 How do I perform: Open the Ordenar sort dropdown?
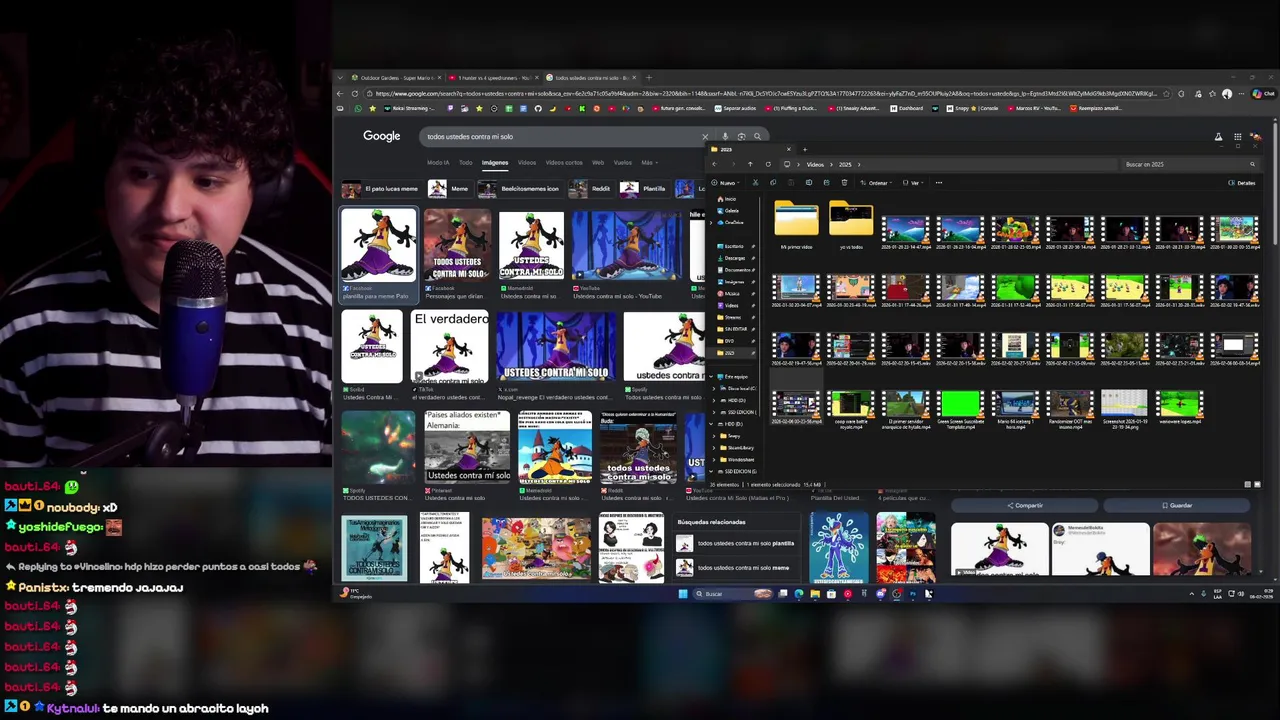pos(876,183)
